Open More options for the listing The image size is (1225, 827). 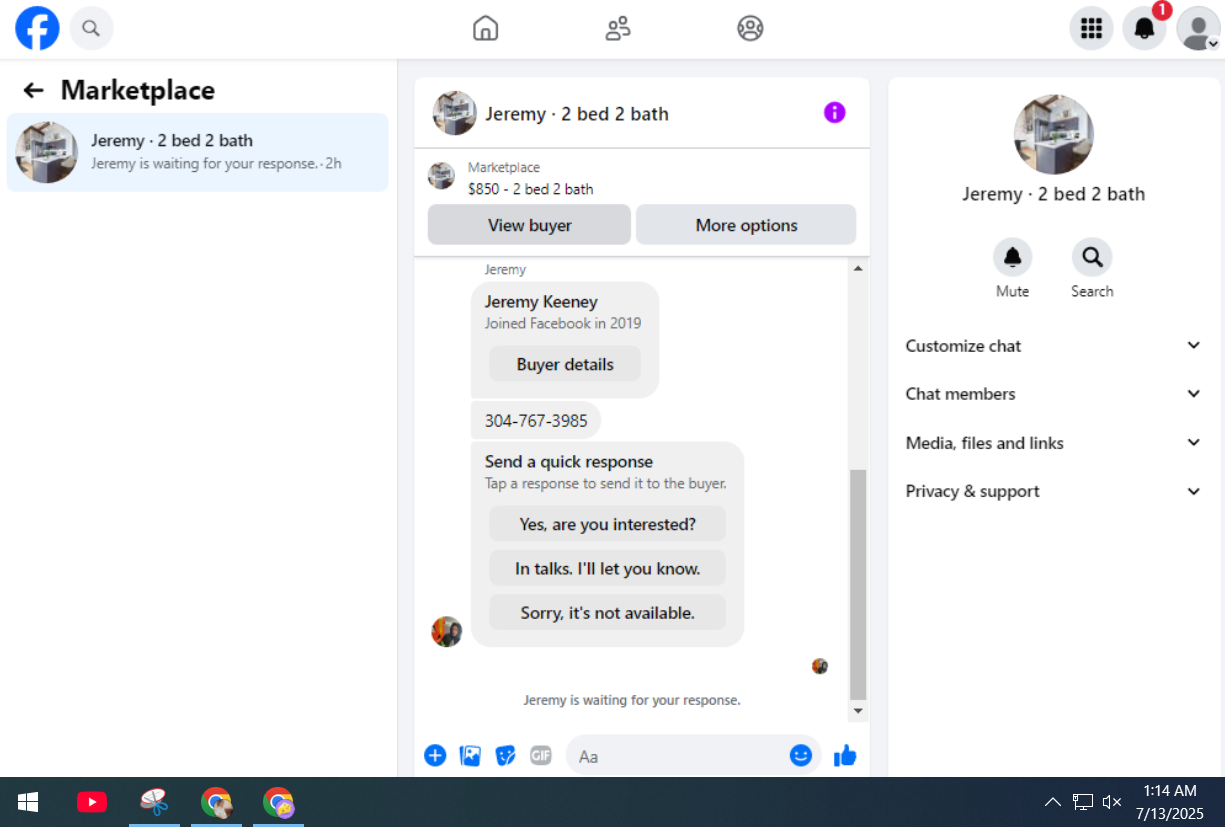(746, 225)
